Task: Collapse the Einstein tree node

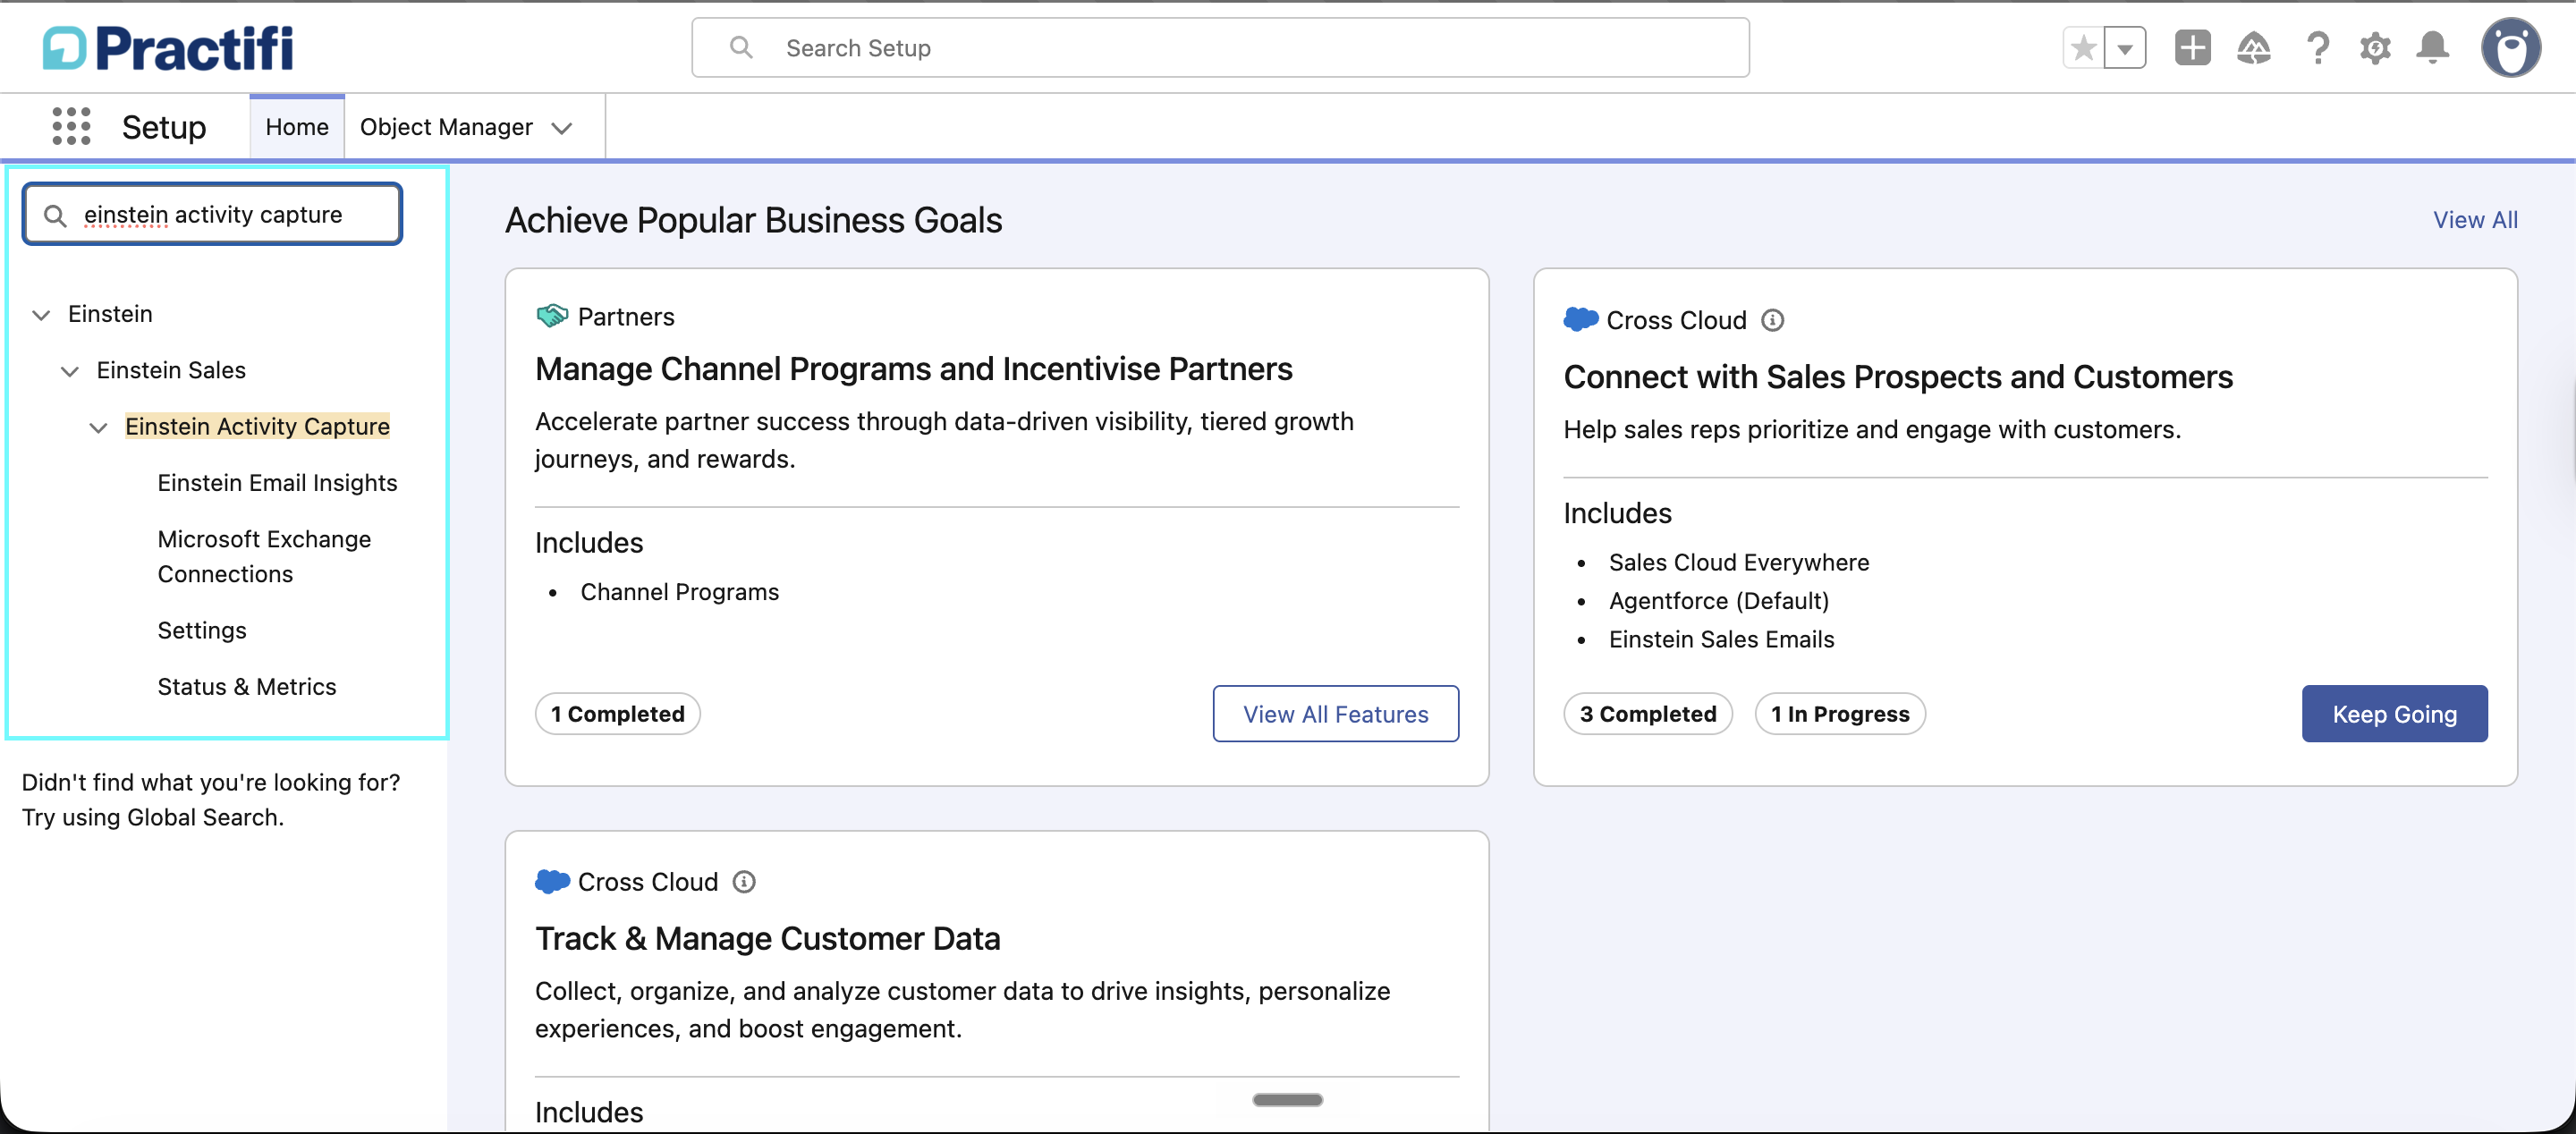Action: 41,315
